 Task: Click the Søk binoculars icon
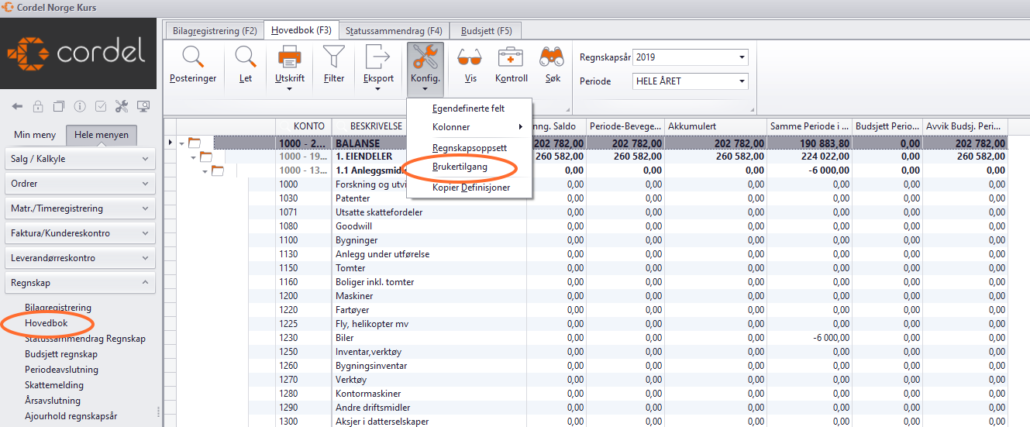[552, 57]
